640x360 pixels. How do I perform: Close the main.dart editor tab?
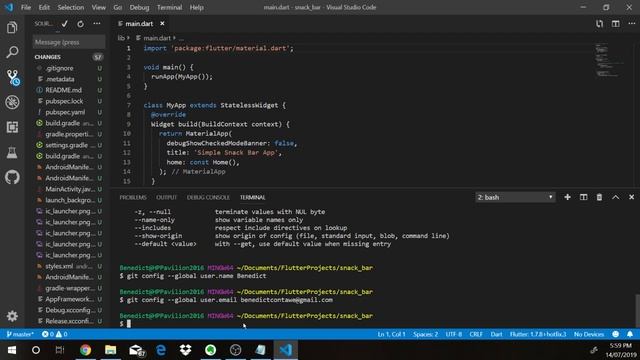162,24
